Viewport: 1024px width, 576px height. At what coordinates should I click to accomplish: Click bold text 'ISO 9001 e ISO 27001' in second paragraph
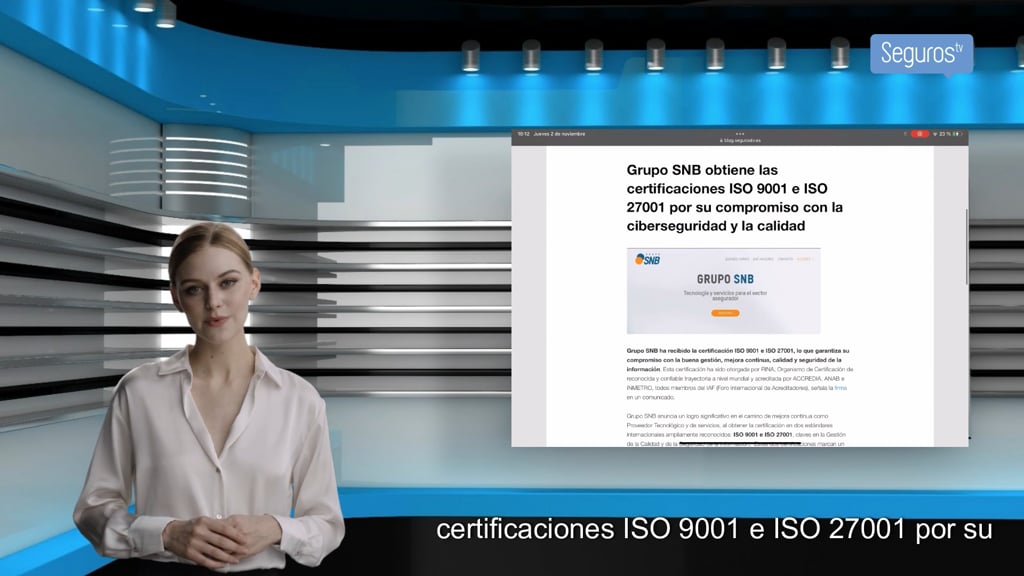tap(762, 434)
